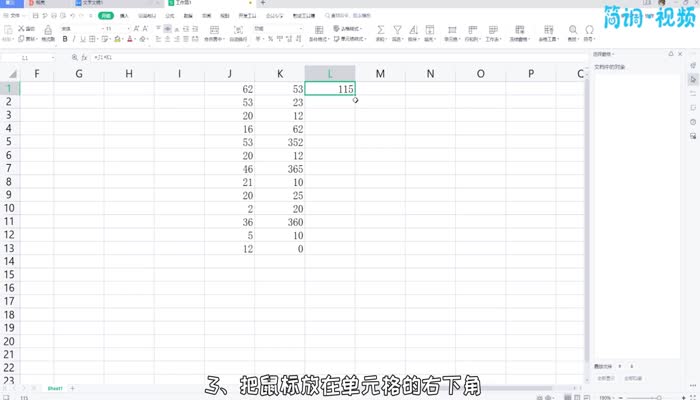Open the Insert ribbon tab
Image resolution: width=700 pixels, height=400 pixels.
tap(124, 16)
